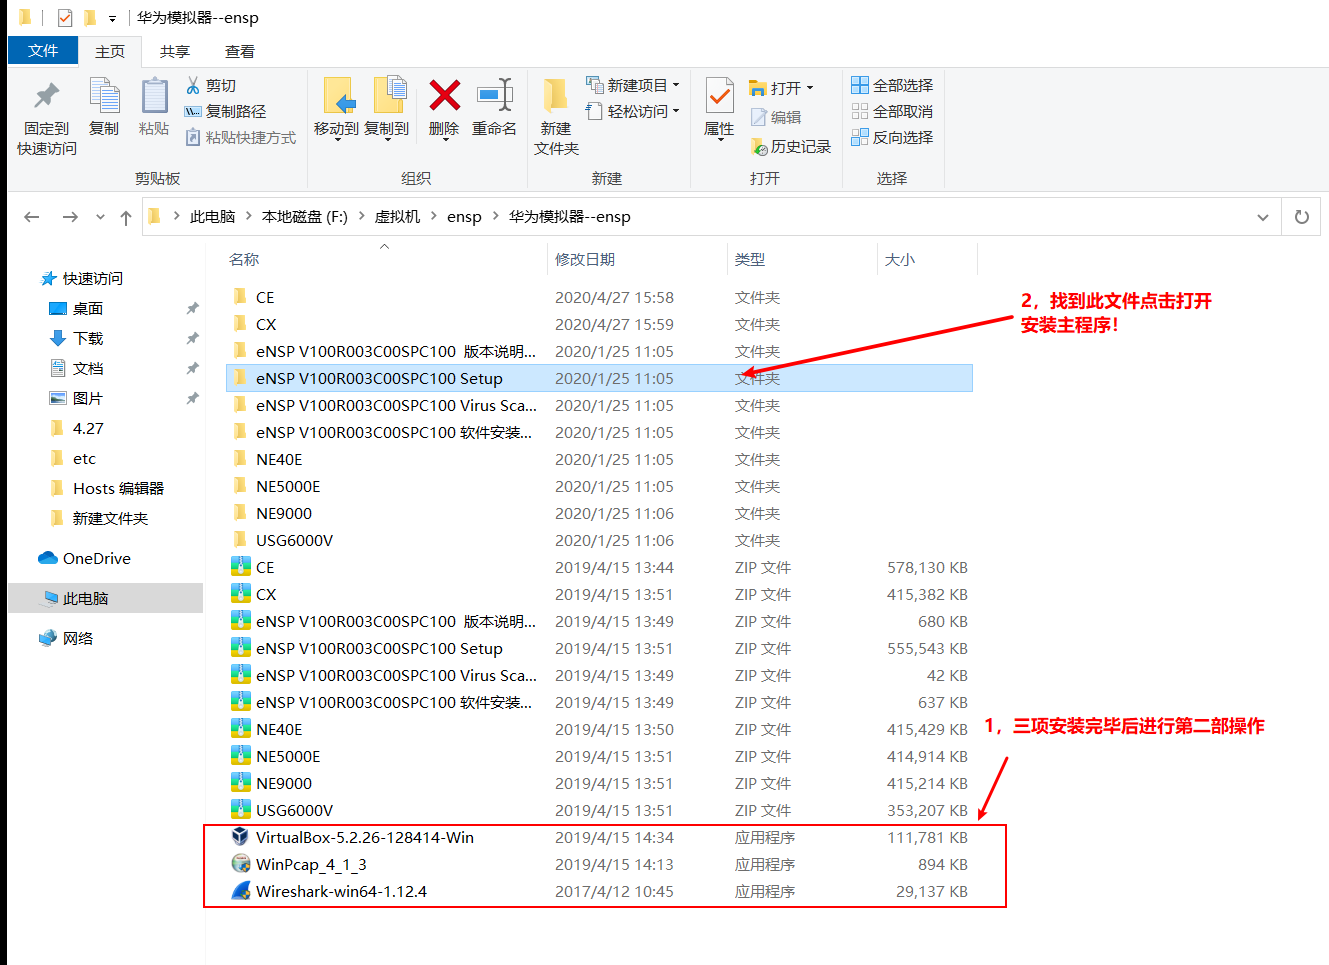This screenshot has width=1329, height=965.
Task: Click the Refresh button by address bar
Action: point(1302,217)
